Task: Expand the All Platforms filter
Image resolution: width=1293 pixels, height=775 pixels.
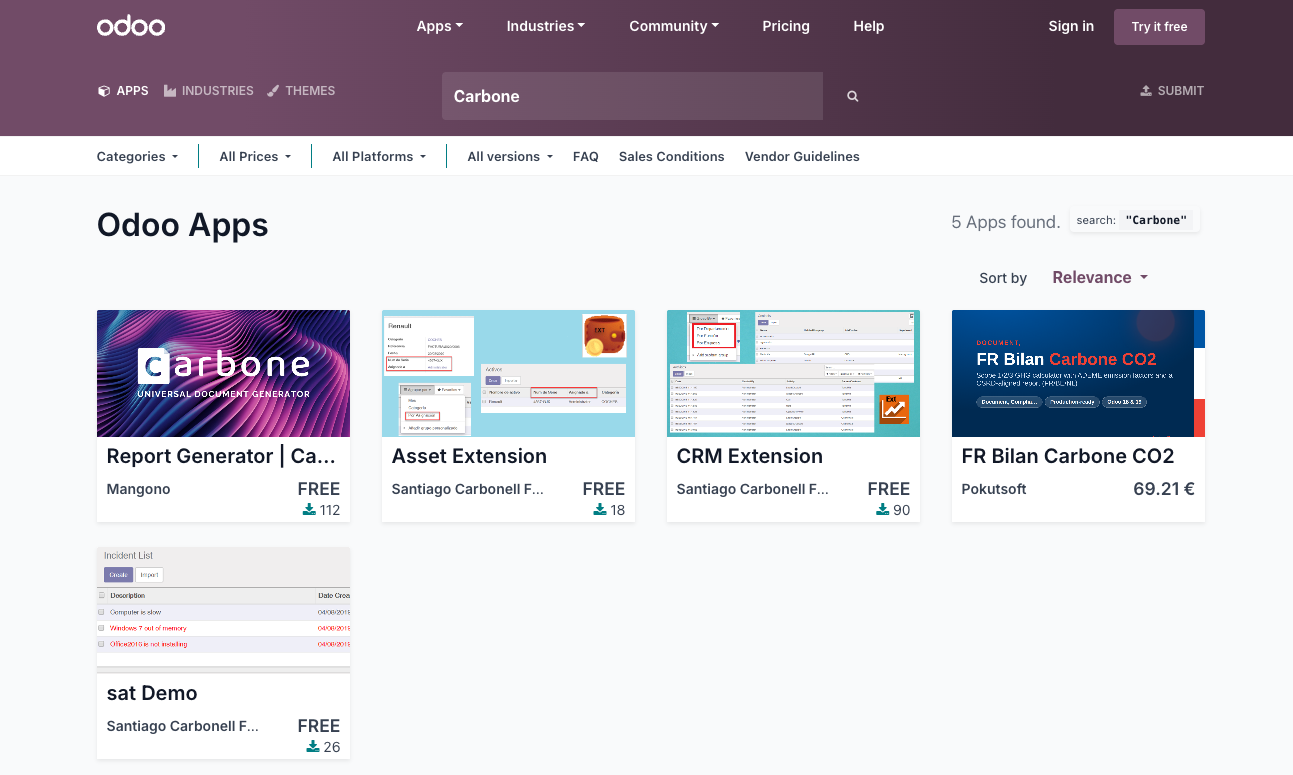Action: coord(379,156)
